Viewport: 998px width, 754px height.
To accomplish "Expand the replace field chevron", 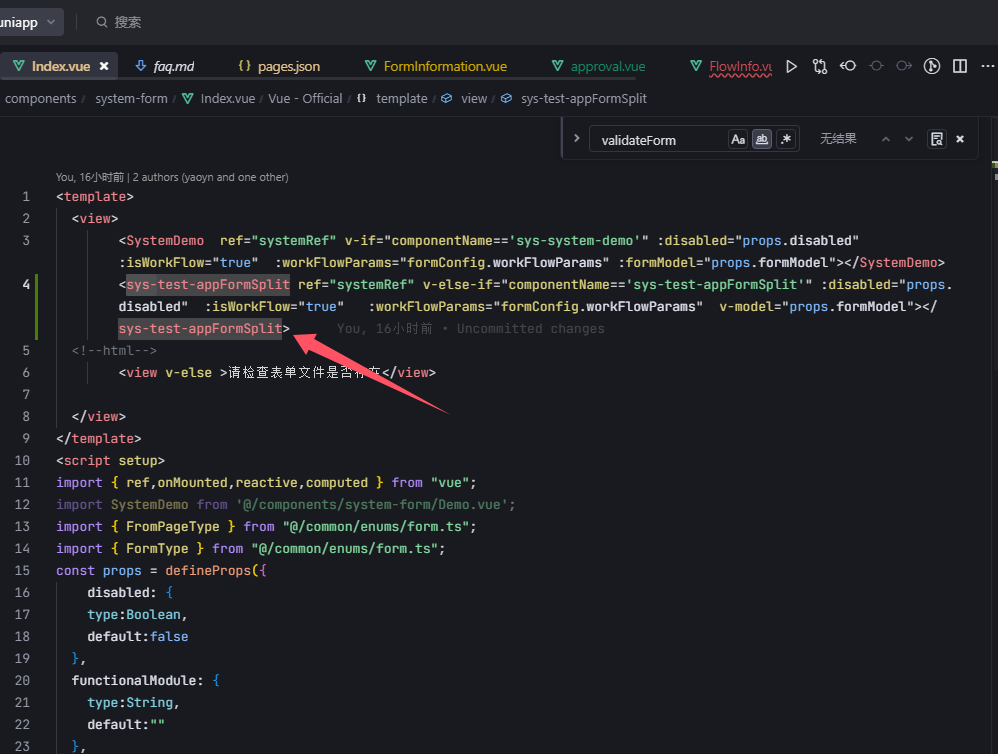I will click(x=576, y=139).
